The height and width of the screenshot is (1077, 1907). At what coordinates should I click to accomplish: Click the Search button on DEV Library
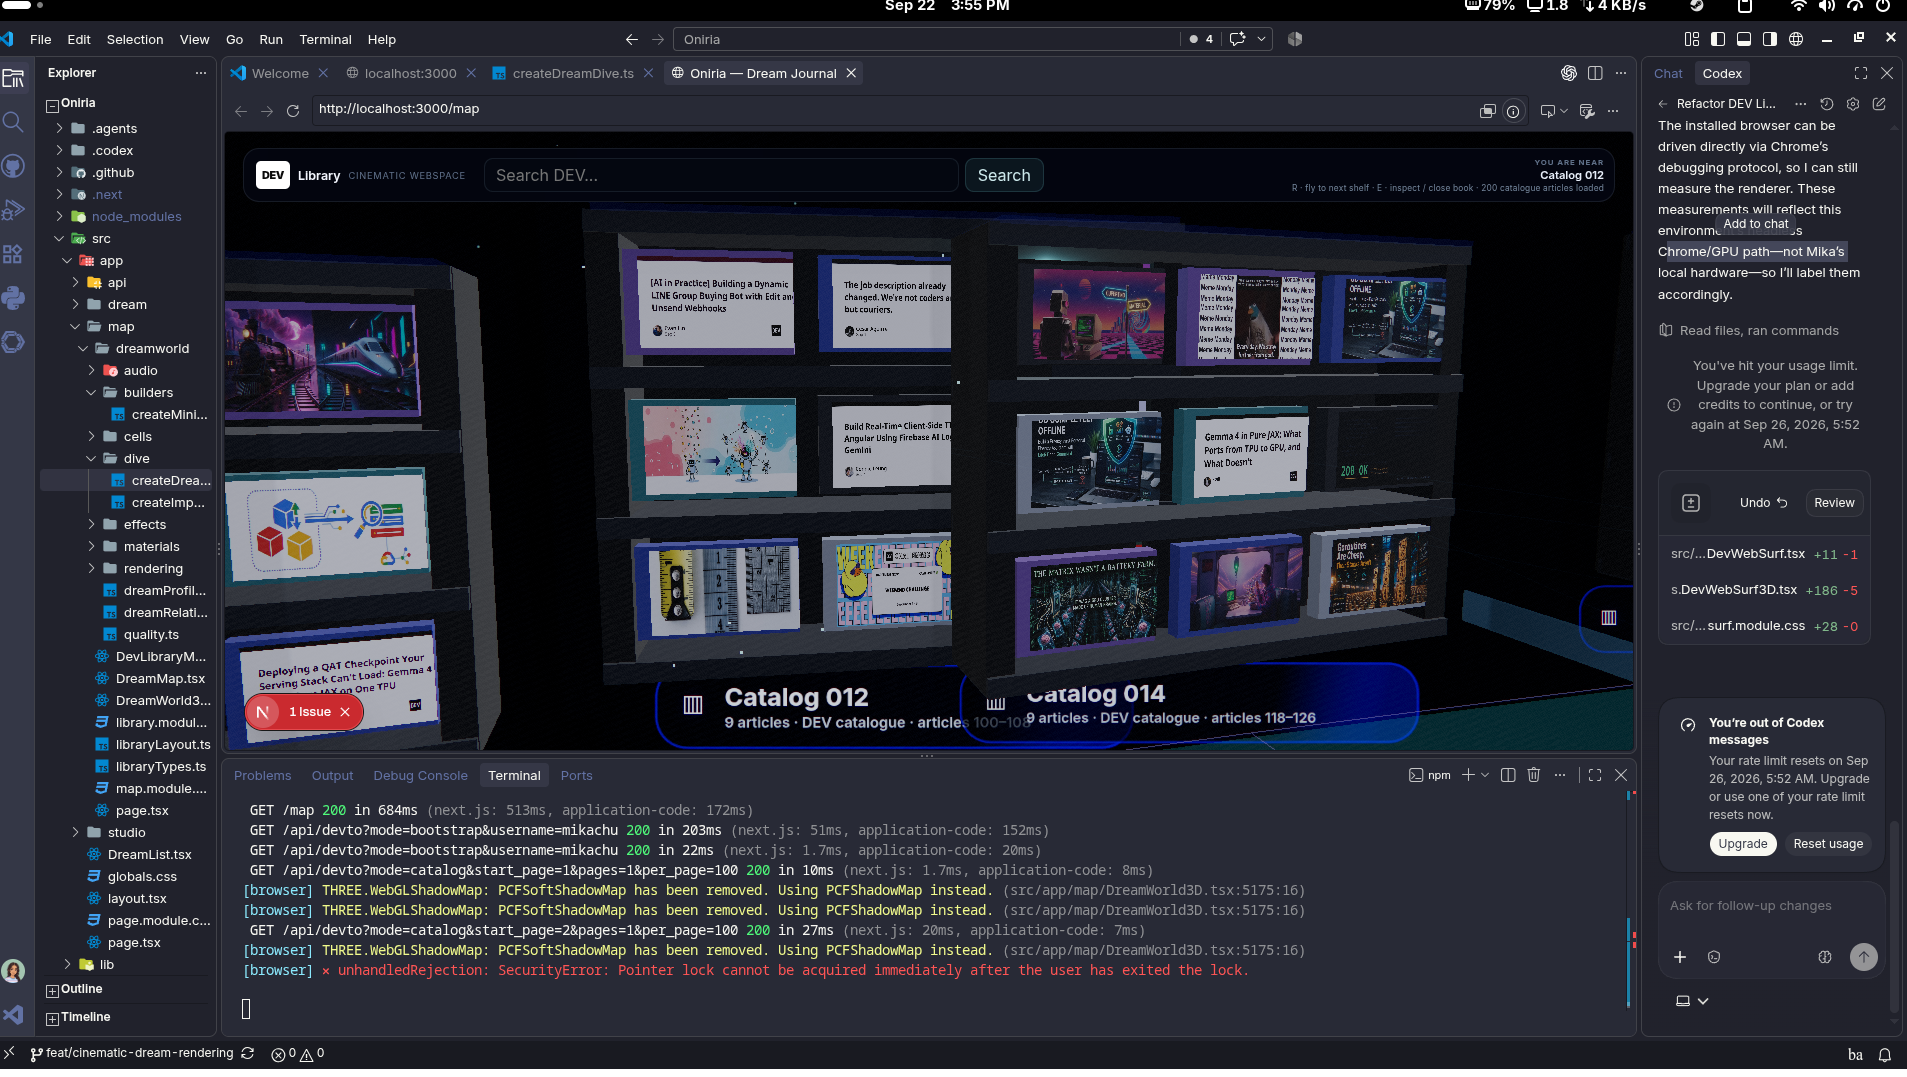1004,175
